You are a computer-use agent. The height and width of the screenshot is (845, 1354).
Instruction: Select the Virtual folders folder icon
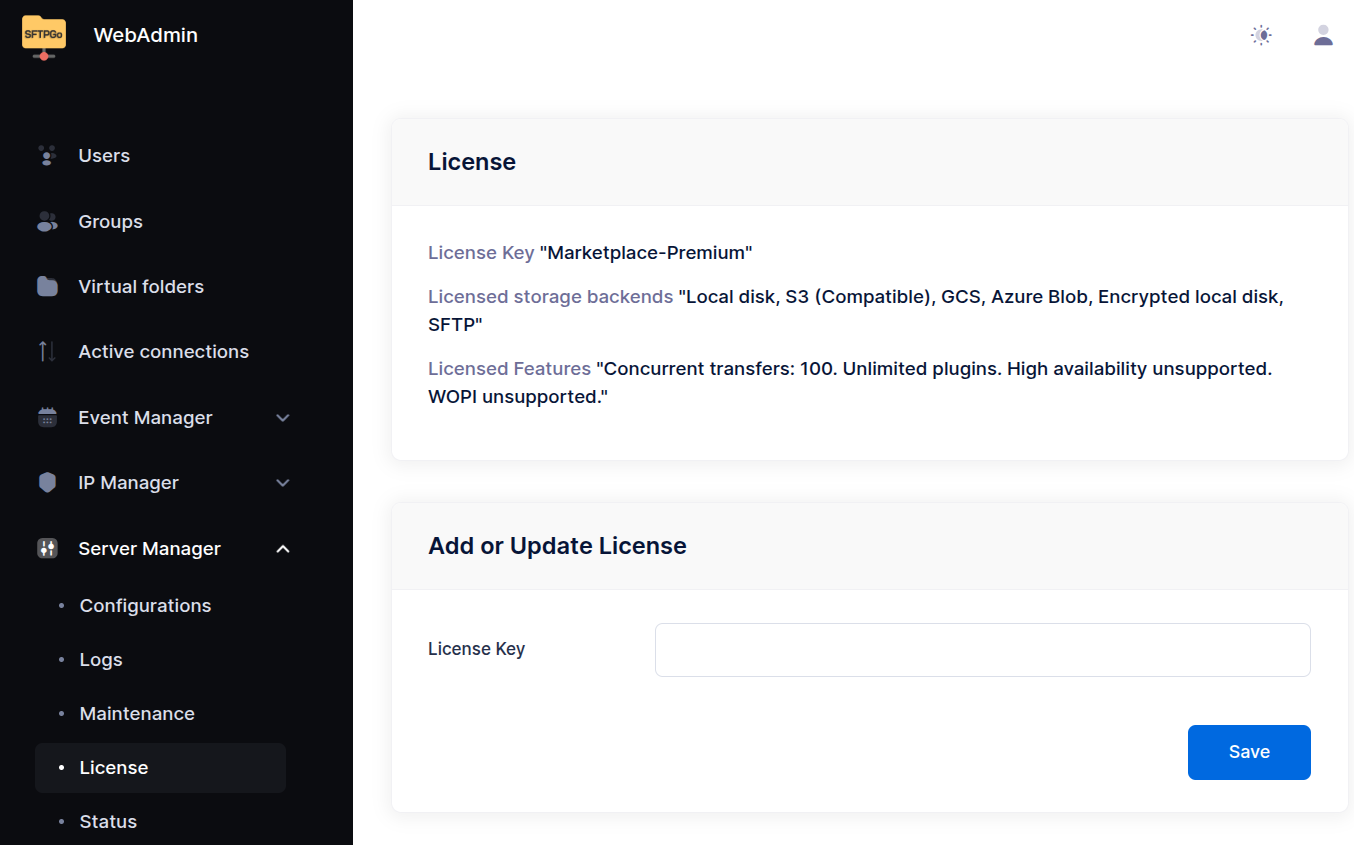47,287
